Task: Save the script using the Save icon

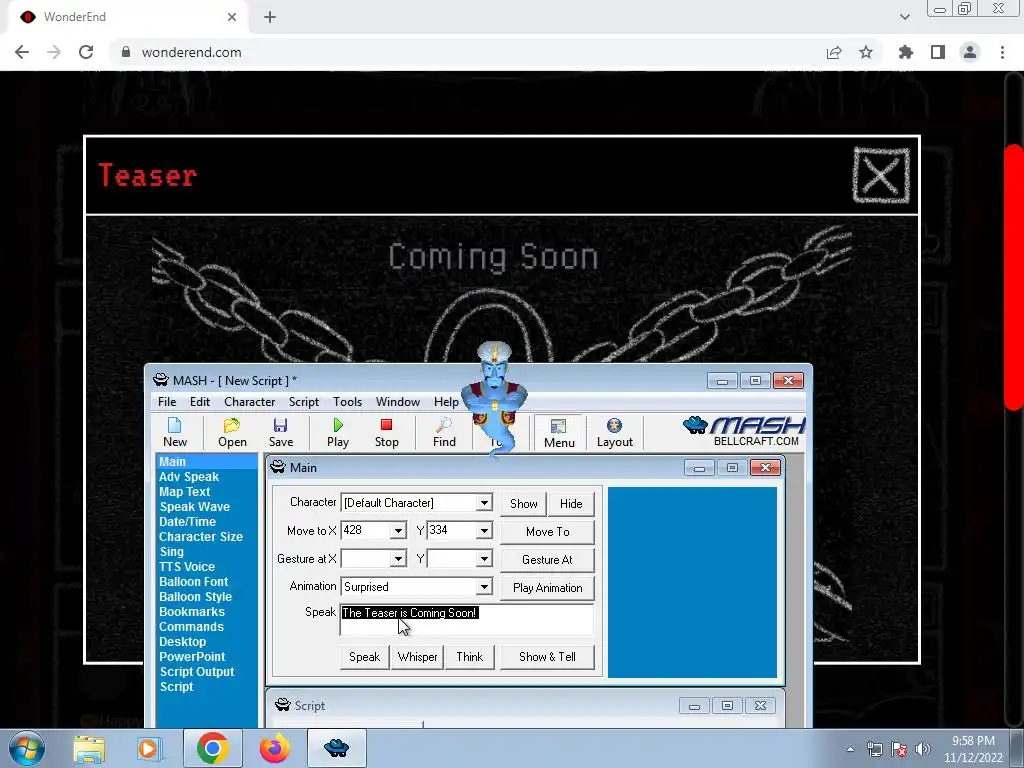Action: pyautogui.click(x=281, y=432)
